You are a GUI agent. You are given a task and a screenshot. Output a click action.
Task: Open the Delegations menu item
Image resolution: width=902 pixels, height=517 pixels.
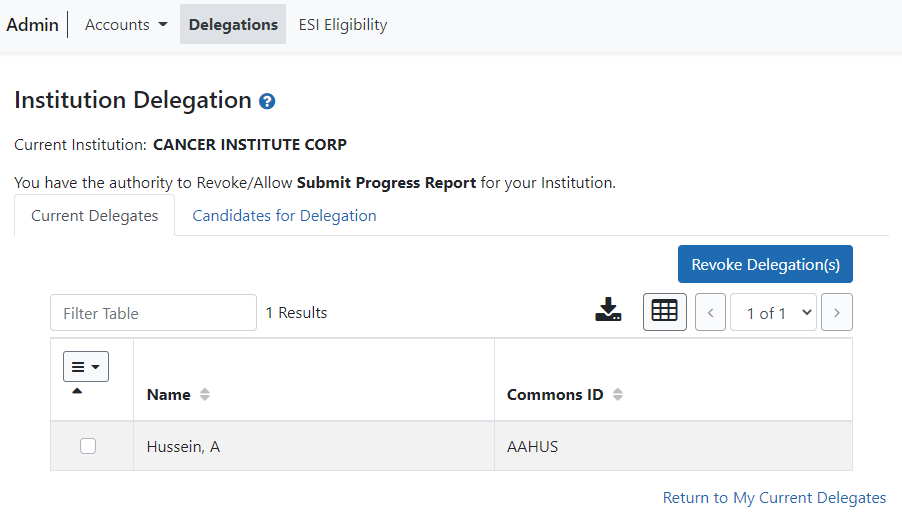tap(233, 25)
